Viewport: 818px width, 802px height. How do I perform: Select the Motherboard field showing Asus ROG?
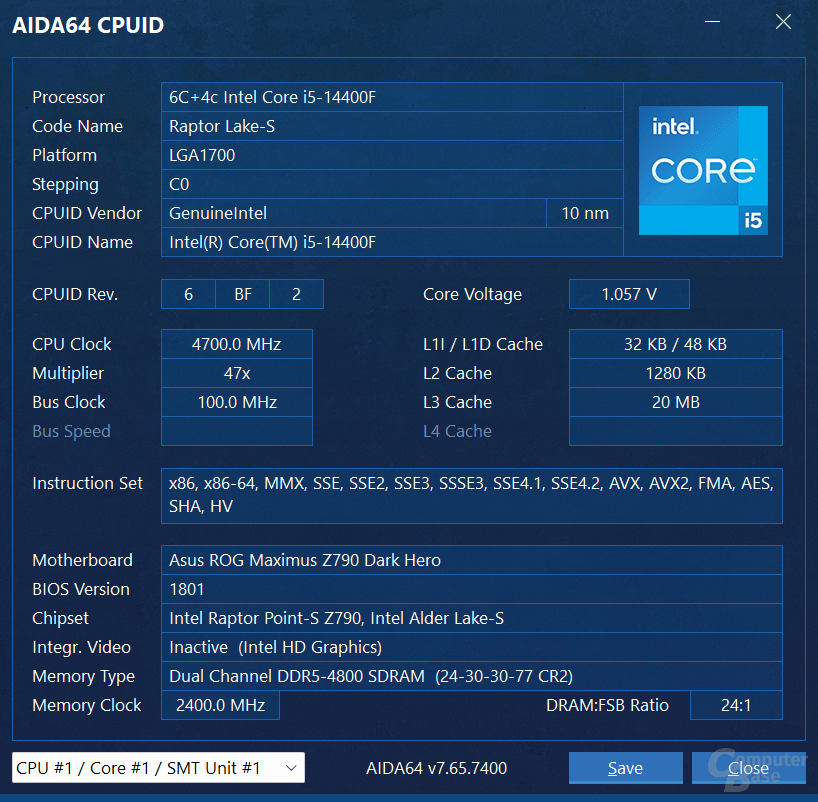pos(471,560)
